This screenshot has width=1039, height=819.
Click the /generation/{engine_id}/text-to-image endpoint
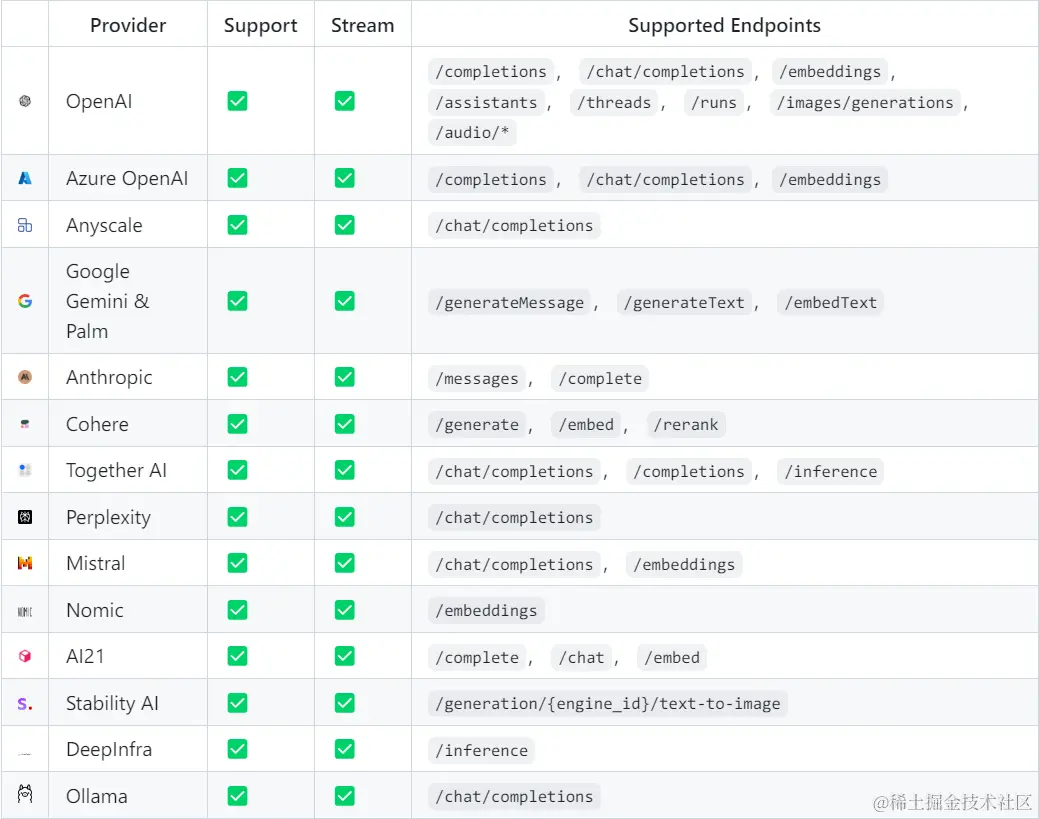point(608,704)
